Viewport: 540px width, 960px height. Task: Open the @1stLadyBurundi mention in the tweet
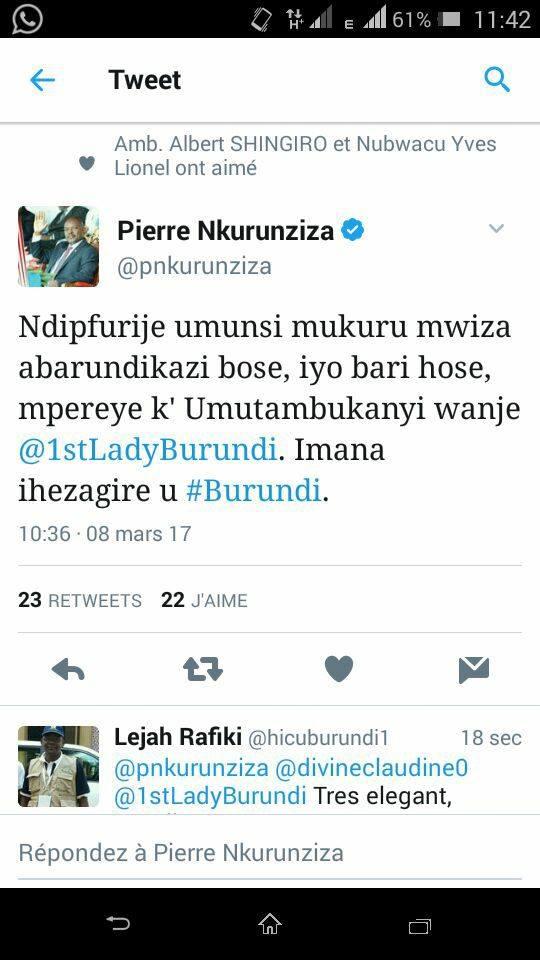[148, 450]
